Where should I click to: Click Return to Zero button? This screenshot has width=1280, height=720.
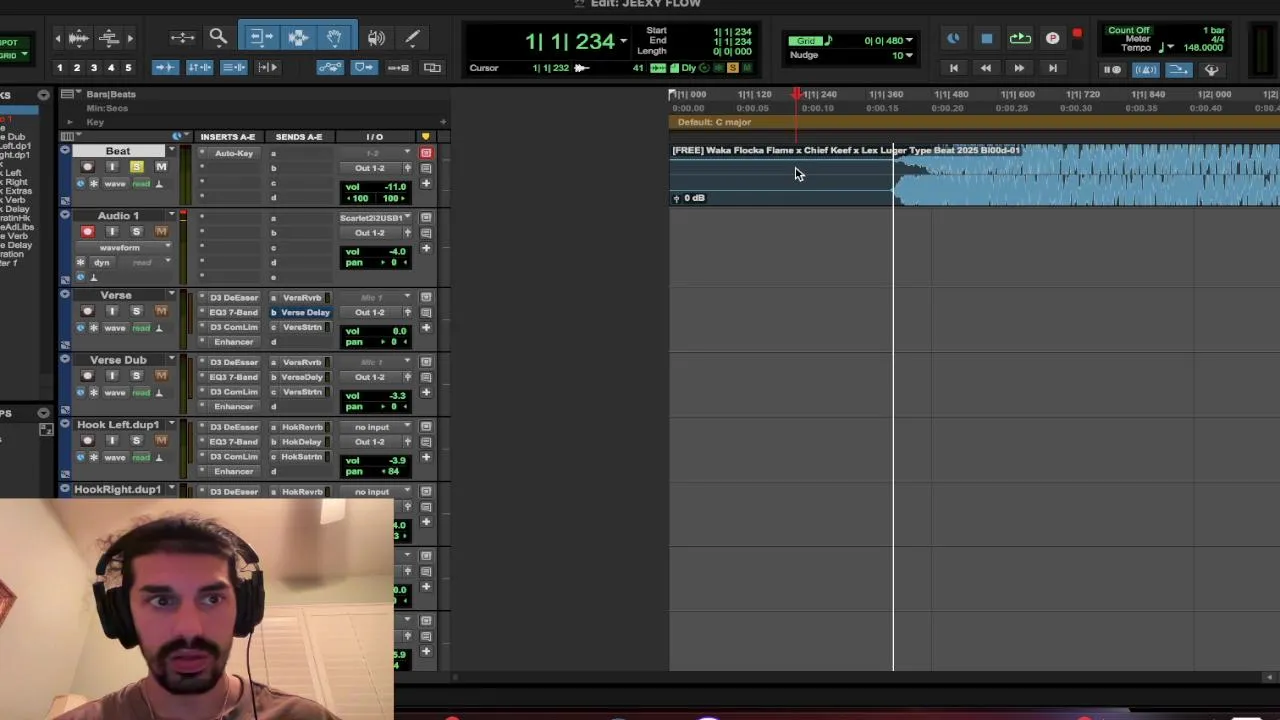pos(954,68)
